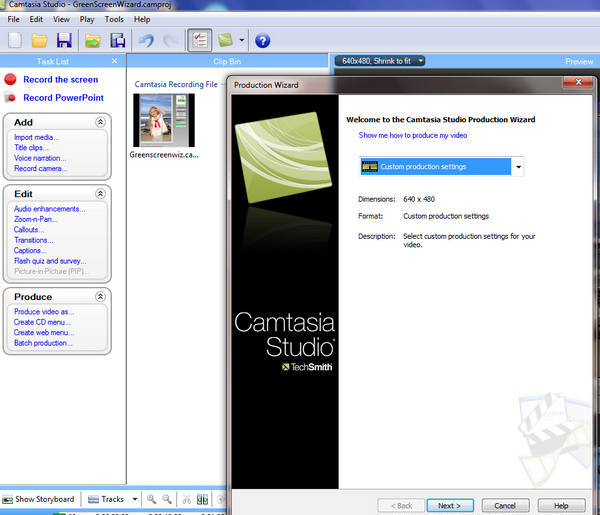Click the Next button in wizard
This screenshot has height=515, width=600.
click(450, 505)
